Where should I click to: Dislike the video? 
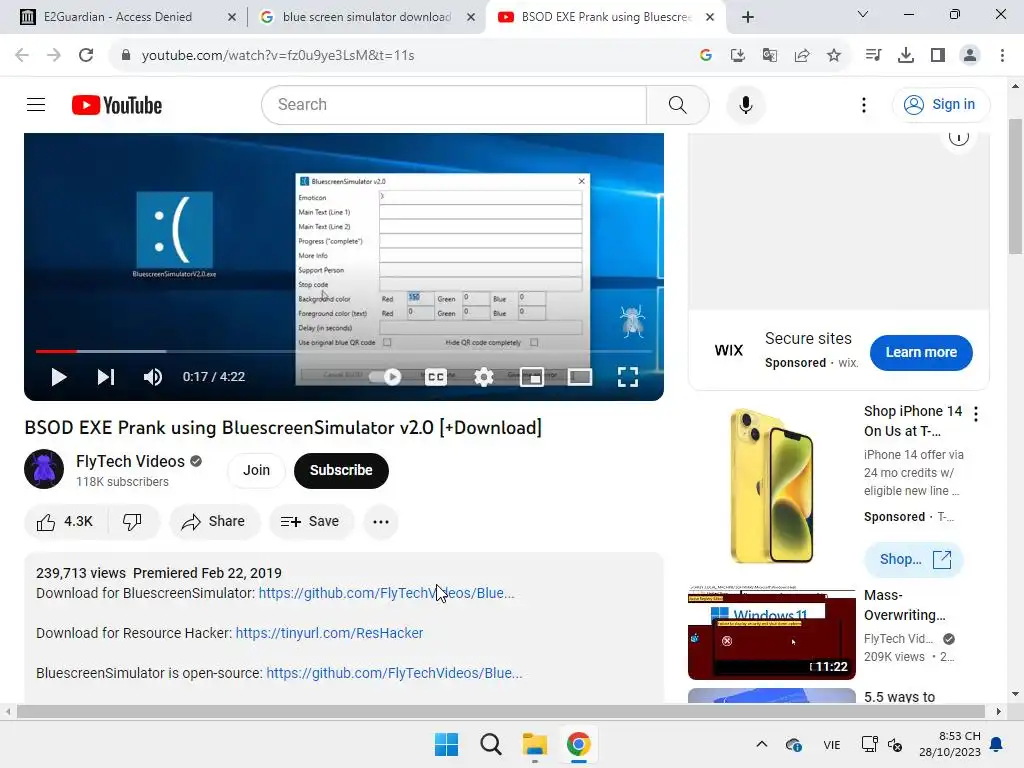[133, 522]
